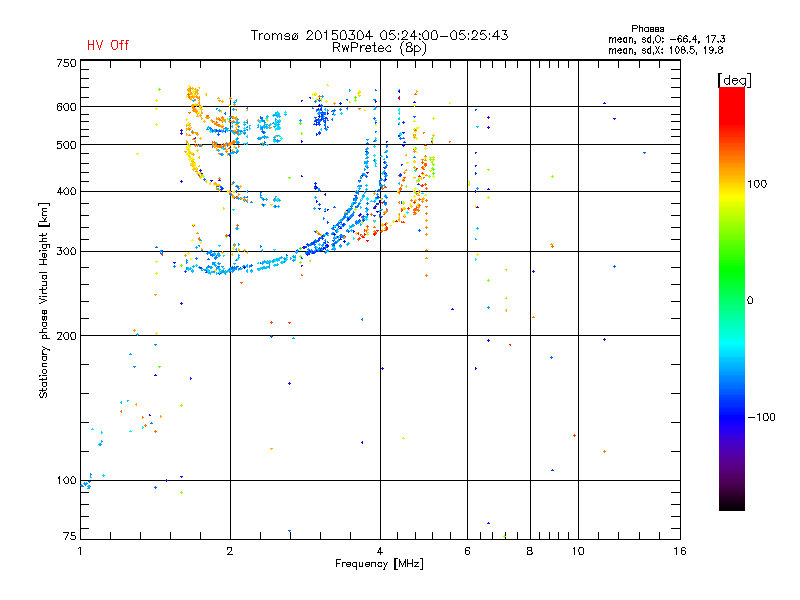Image resolution: width=800 pixels, height=600 pixels.
Task: Click the x-axis tick label '8'
Action: [530, 551]
